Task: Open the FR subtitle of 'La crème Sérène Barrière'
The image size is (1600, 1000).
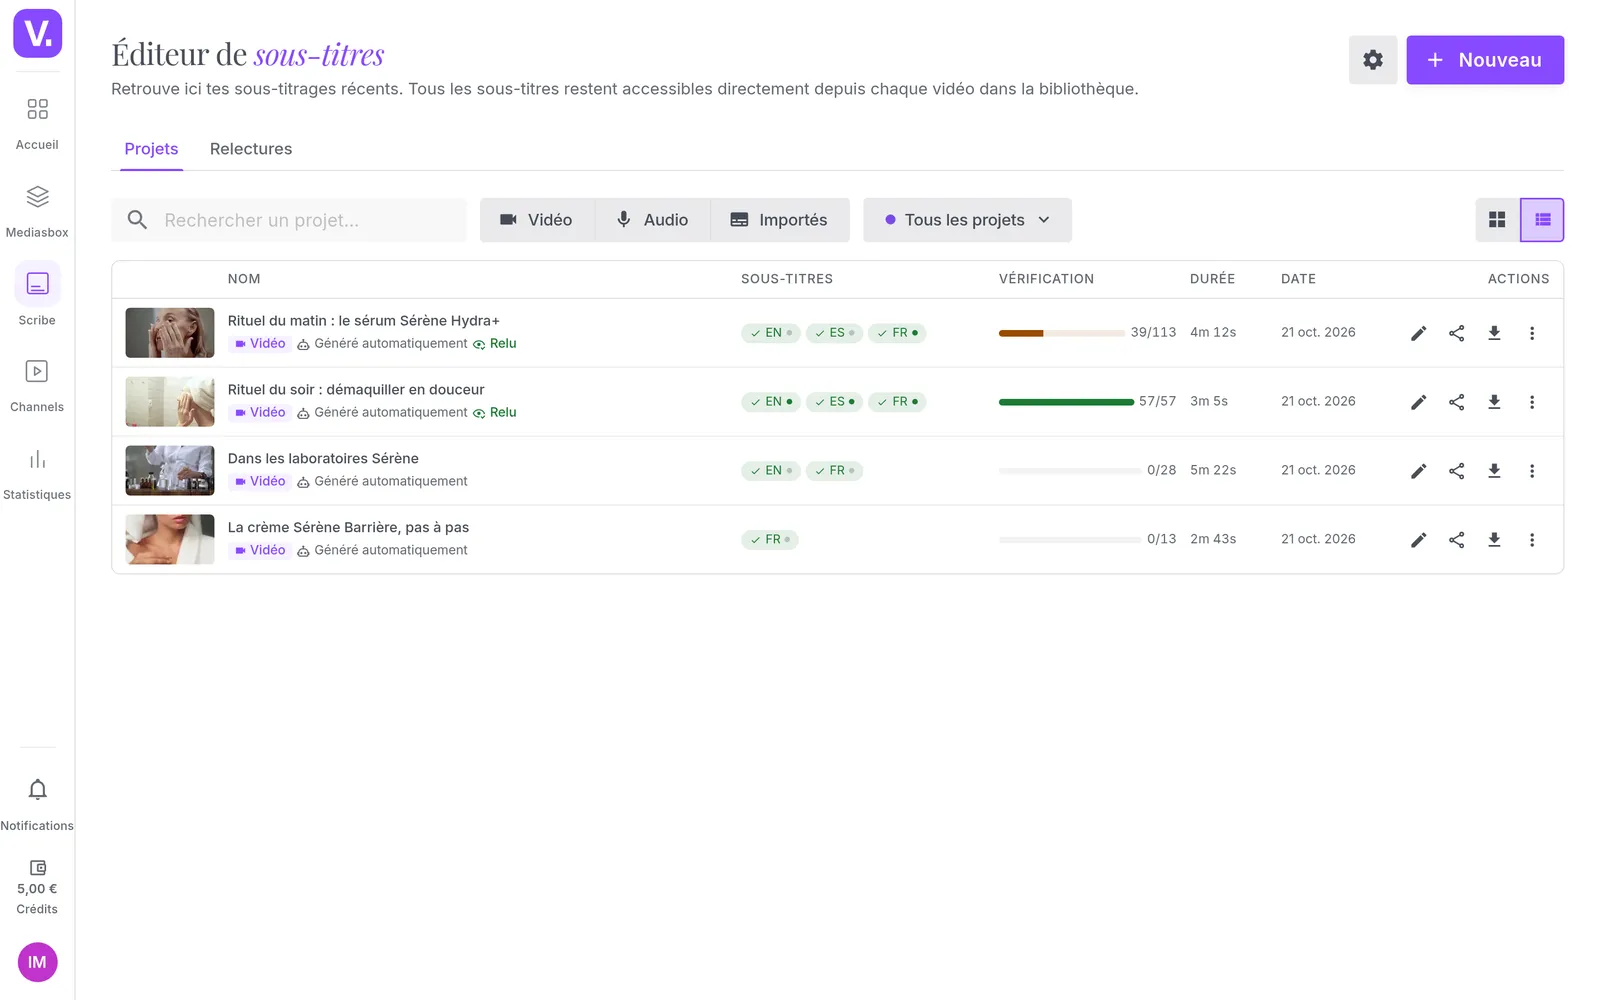Action: click(770, 540)
